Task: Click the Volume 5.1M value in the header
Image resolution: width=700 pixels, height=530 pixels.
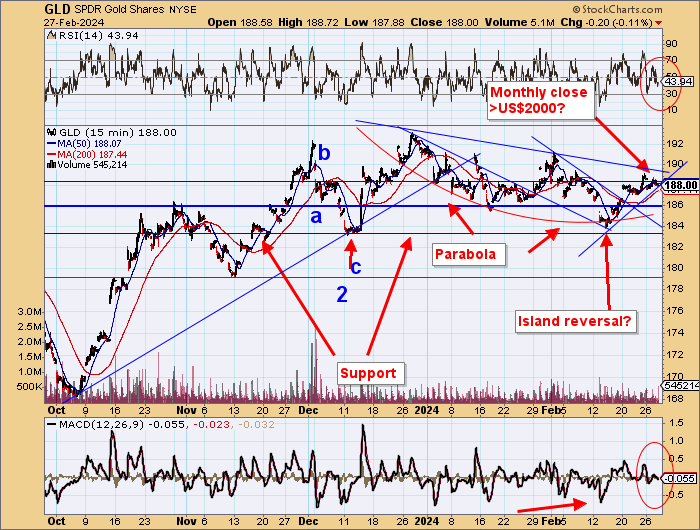Action: coord(520,22)
